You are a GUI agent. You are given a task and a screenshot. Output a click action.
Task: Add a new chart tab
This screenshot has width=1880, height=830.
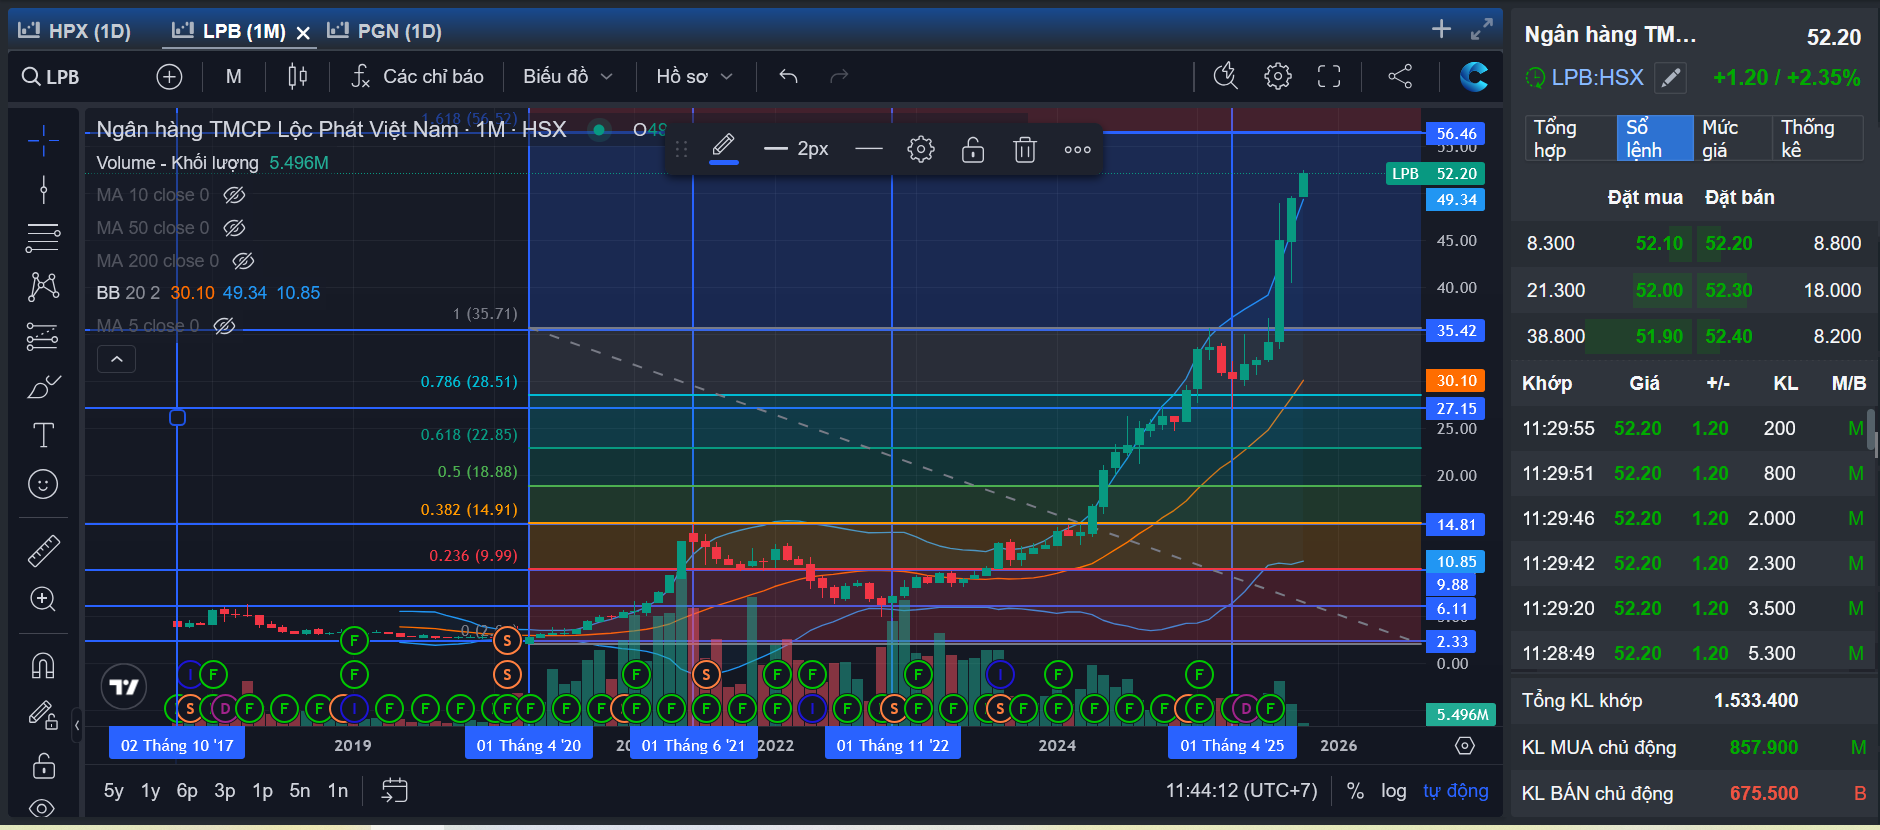pyautogui.click(x=1441, y=29)
